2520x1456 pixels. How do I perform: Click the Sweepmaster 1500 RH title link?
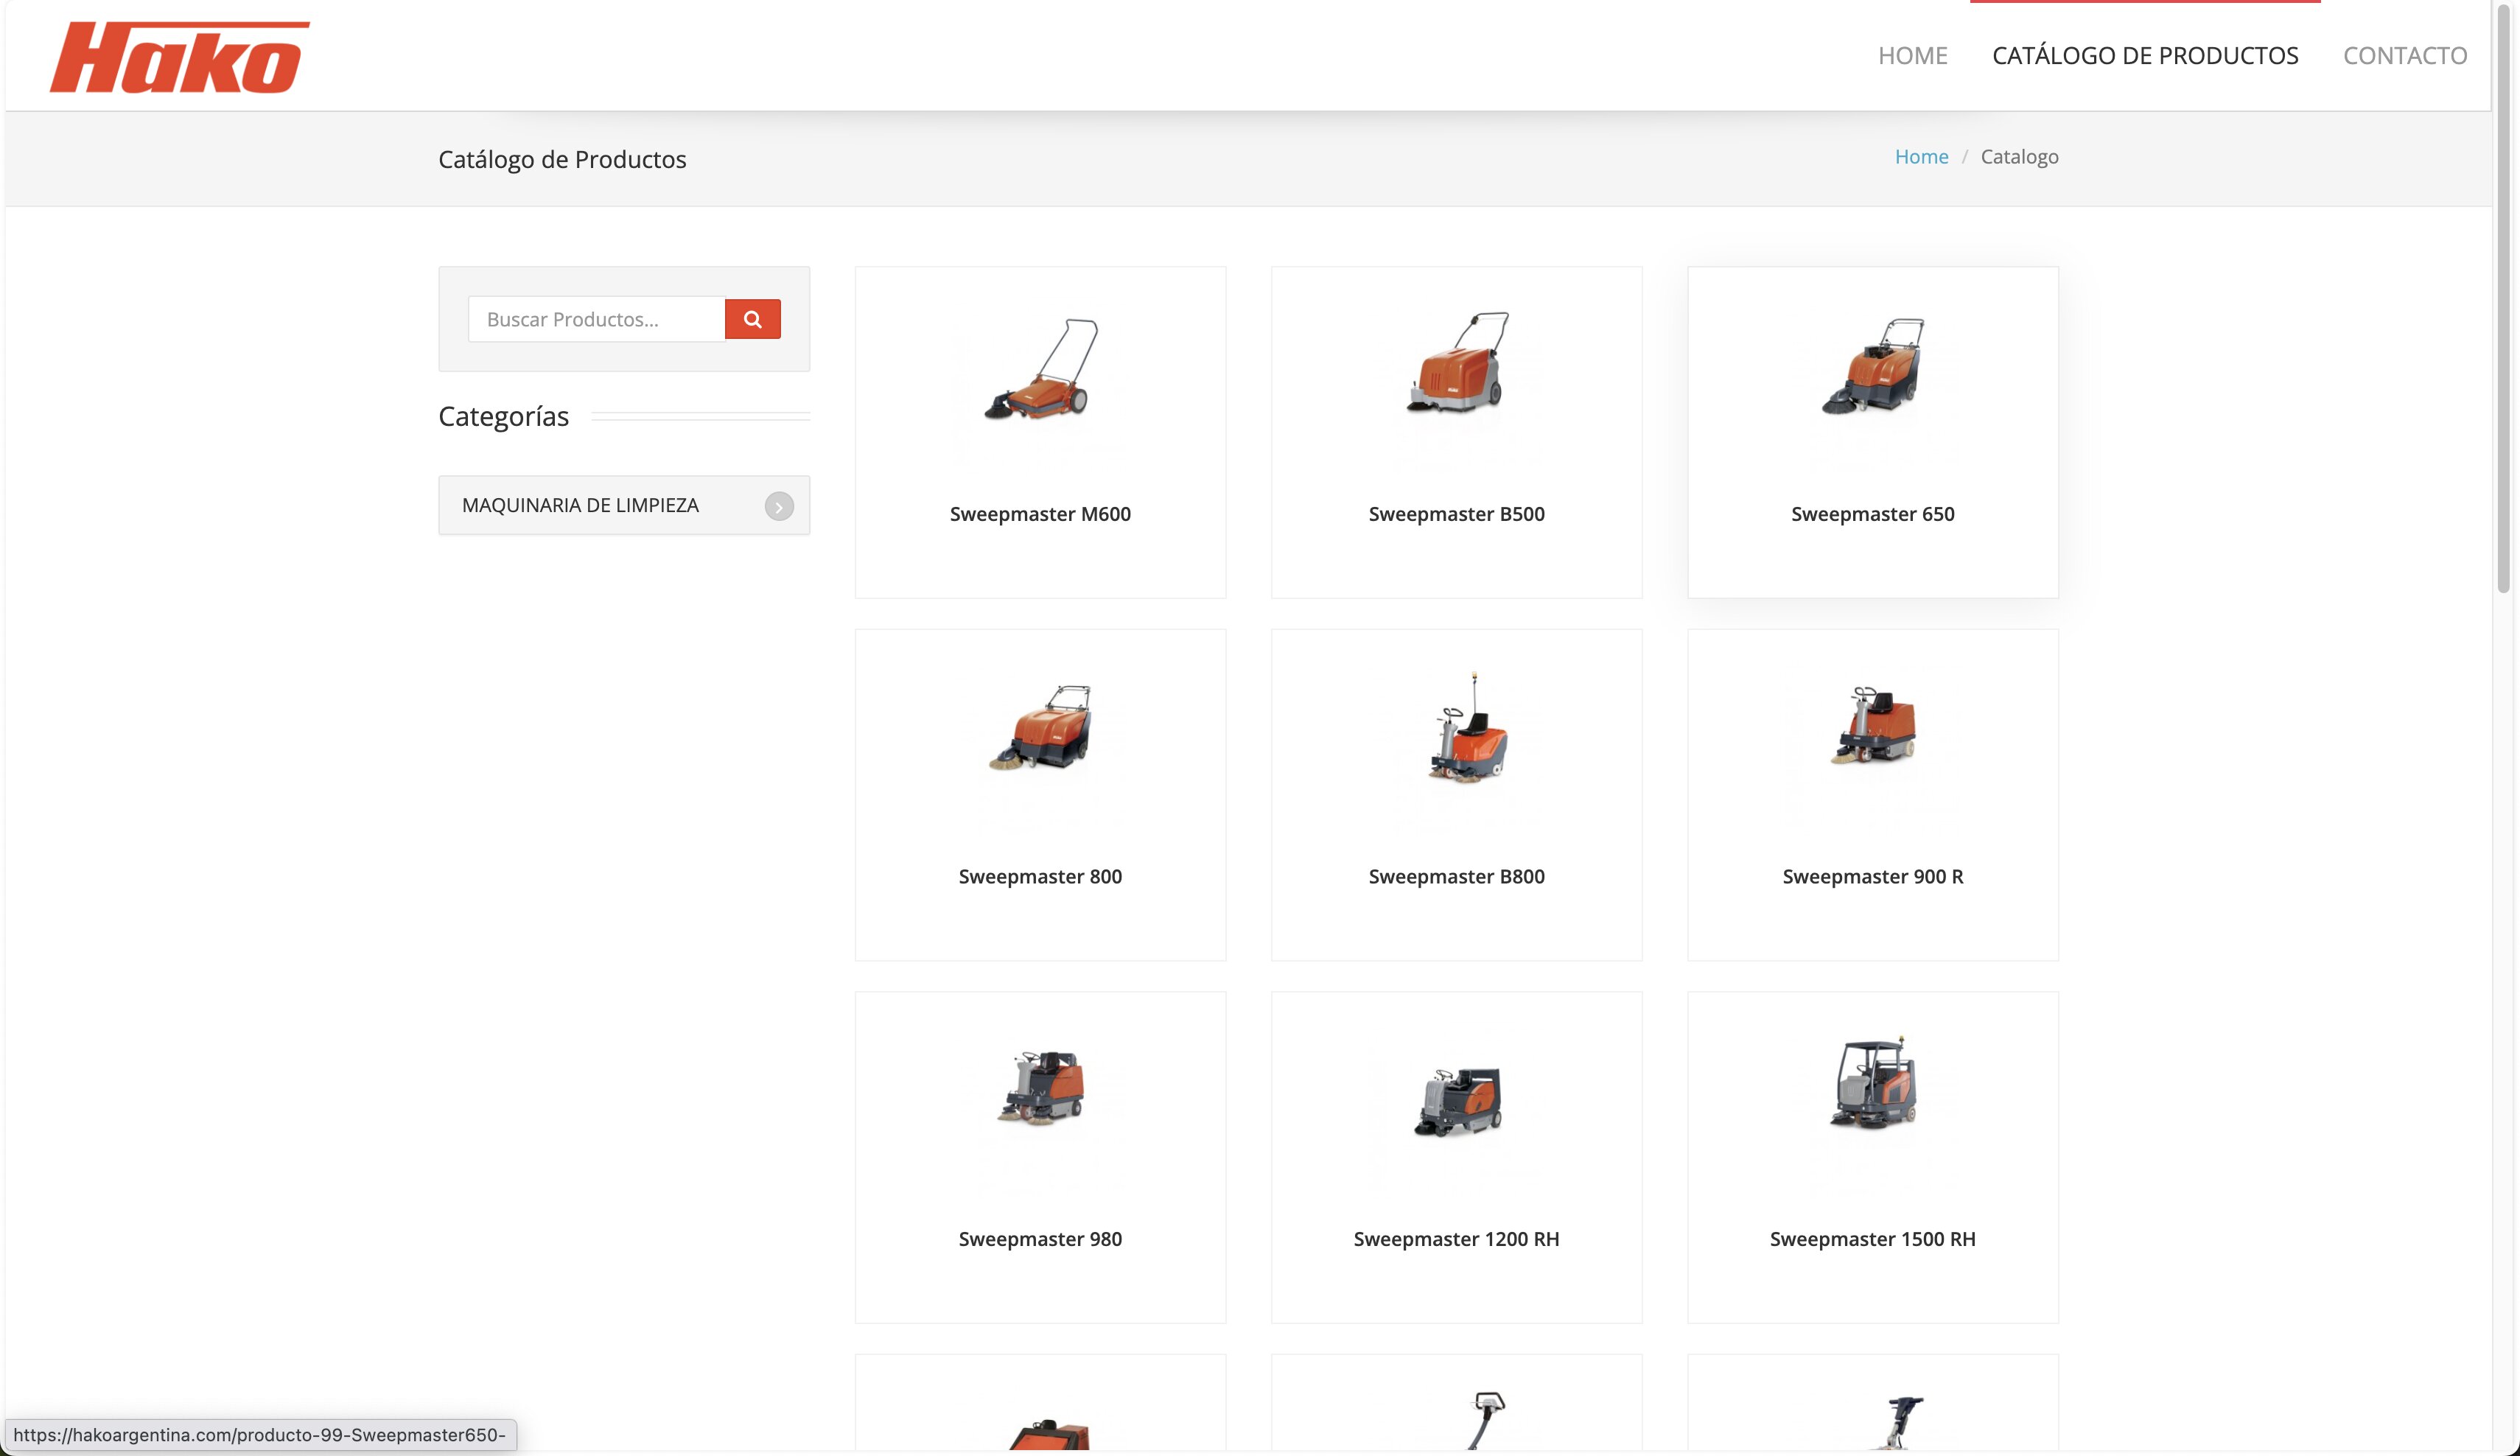click(1872, 1239)
